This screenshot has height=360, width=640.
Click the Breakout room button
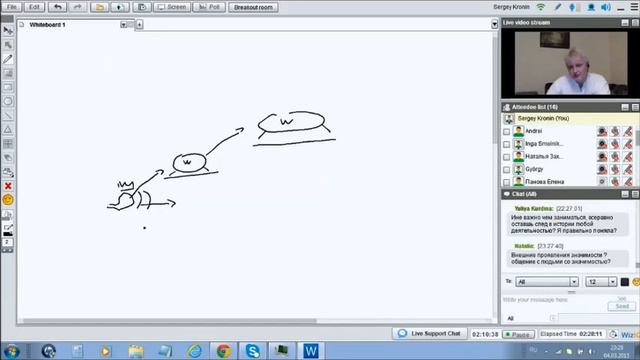pos(253,7)
